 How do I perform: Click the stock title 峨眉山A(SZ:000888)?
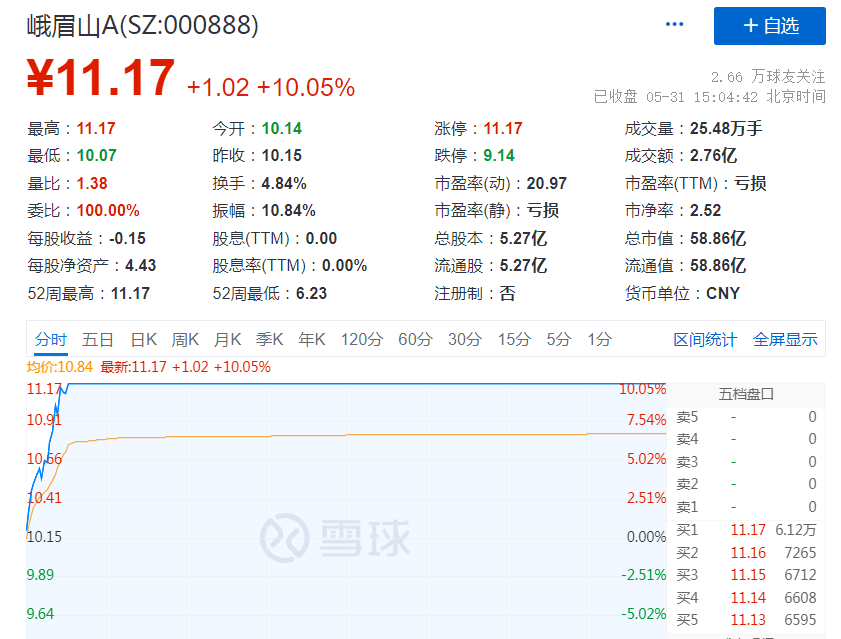(143, 25)
